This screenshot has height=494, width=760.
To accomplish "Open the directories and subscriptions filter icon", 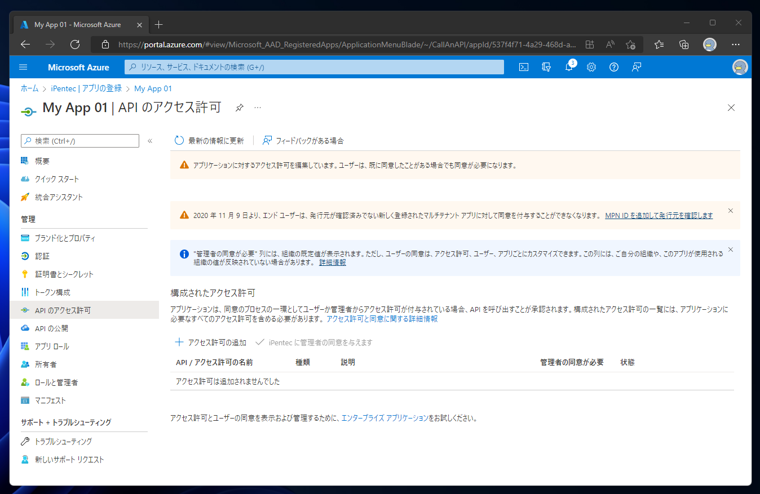I will 546,67.
